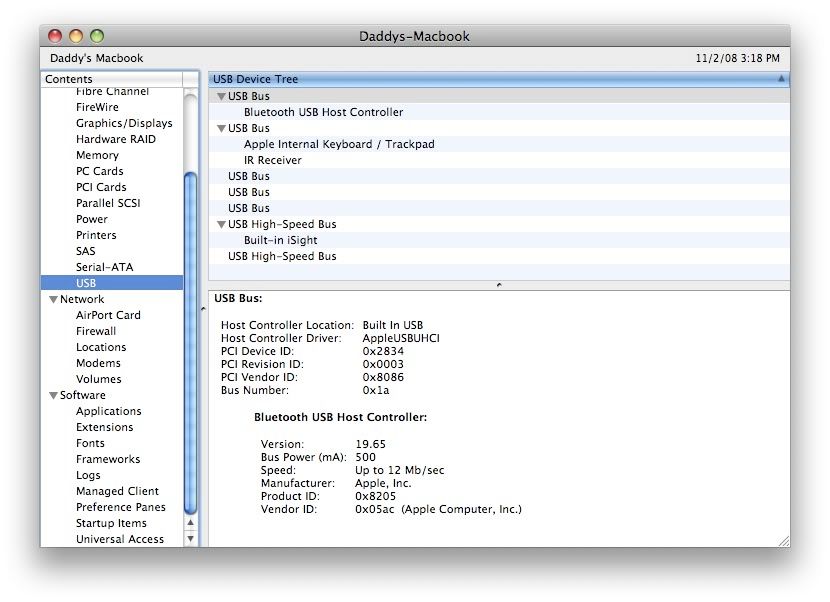
Task: Open Universal Access under Software
Action: point(120,539)
